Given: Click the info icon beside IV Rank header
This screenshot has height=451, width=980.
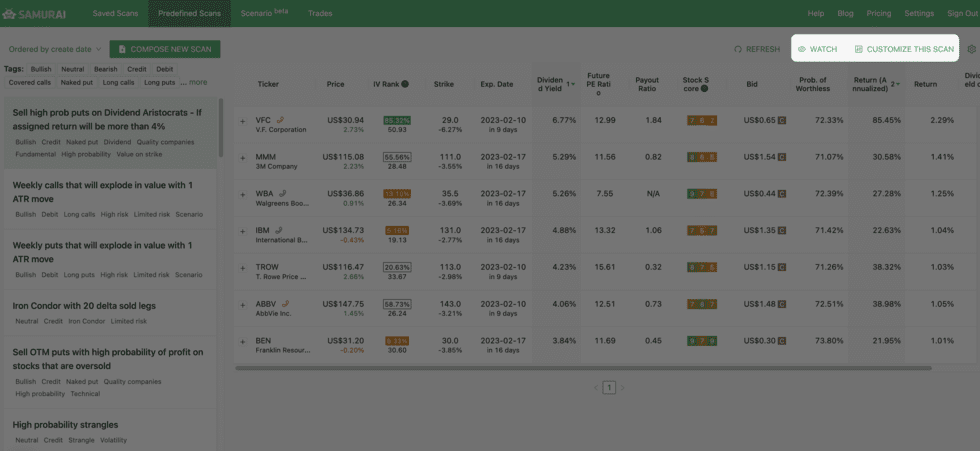Looking at the screenshot, I should [x=405, y=84].
